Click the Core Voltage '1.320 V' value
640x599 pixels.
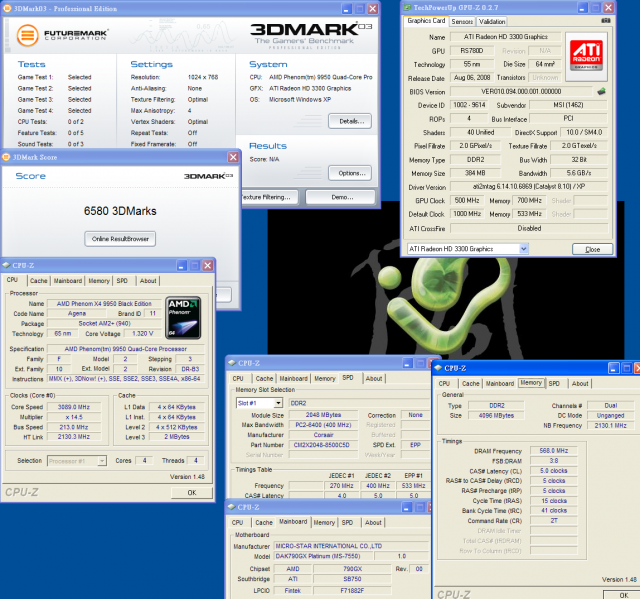coord(143,334)
